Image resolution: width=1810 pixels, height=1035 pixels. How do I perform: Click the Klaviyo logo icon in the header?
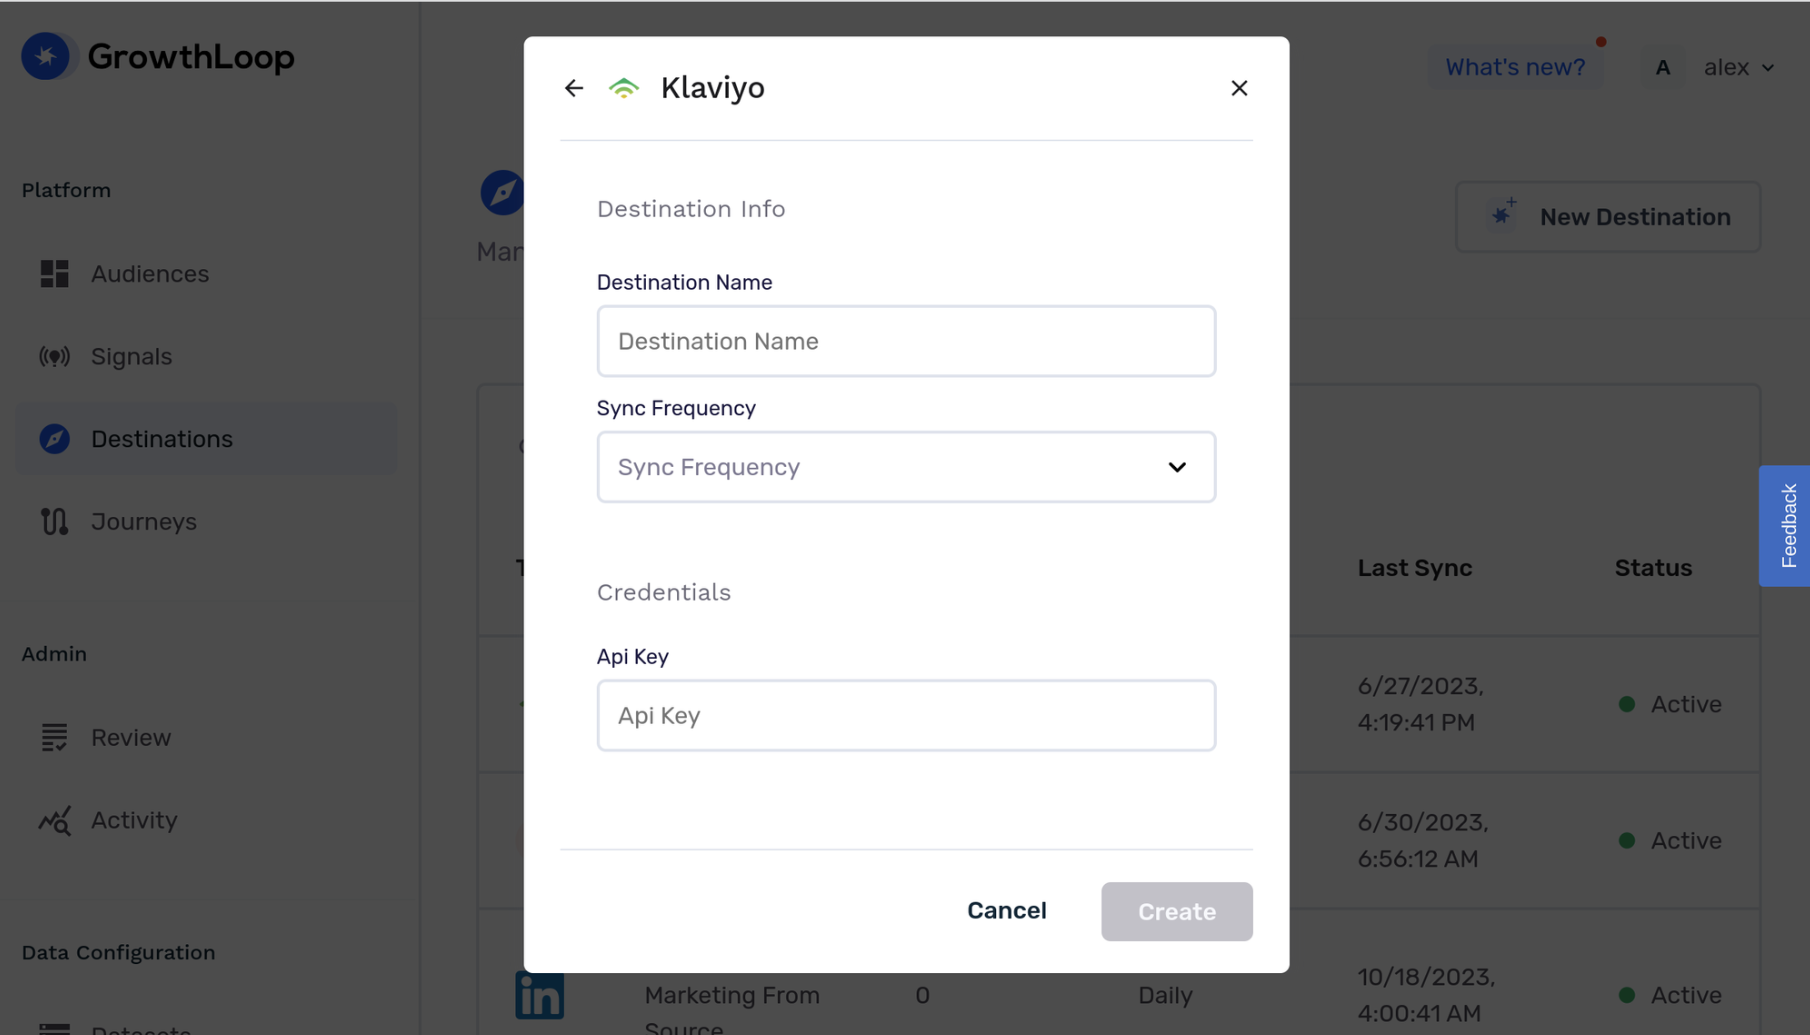(624, 88)
